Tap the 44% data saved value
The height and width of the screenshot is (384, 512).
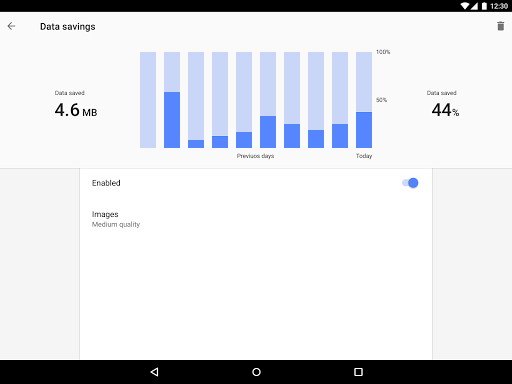tap(445, 110)
